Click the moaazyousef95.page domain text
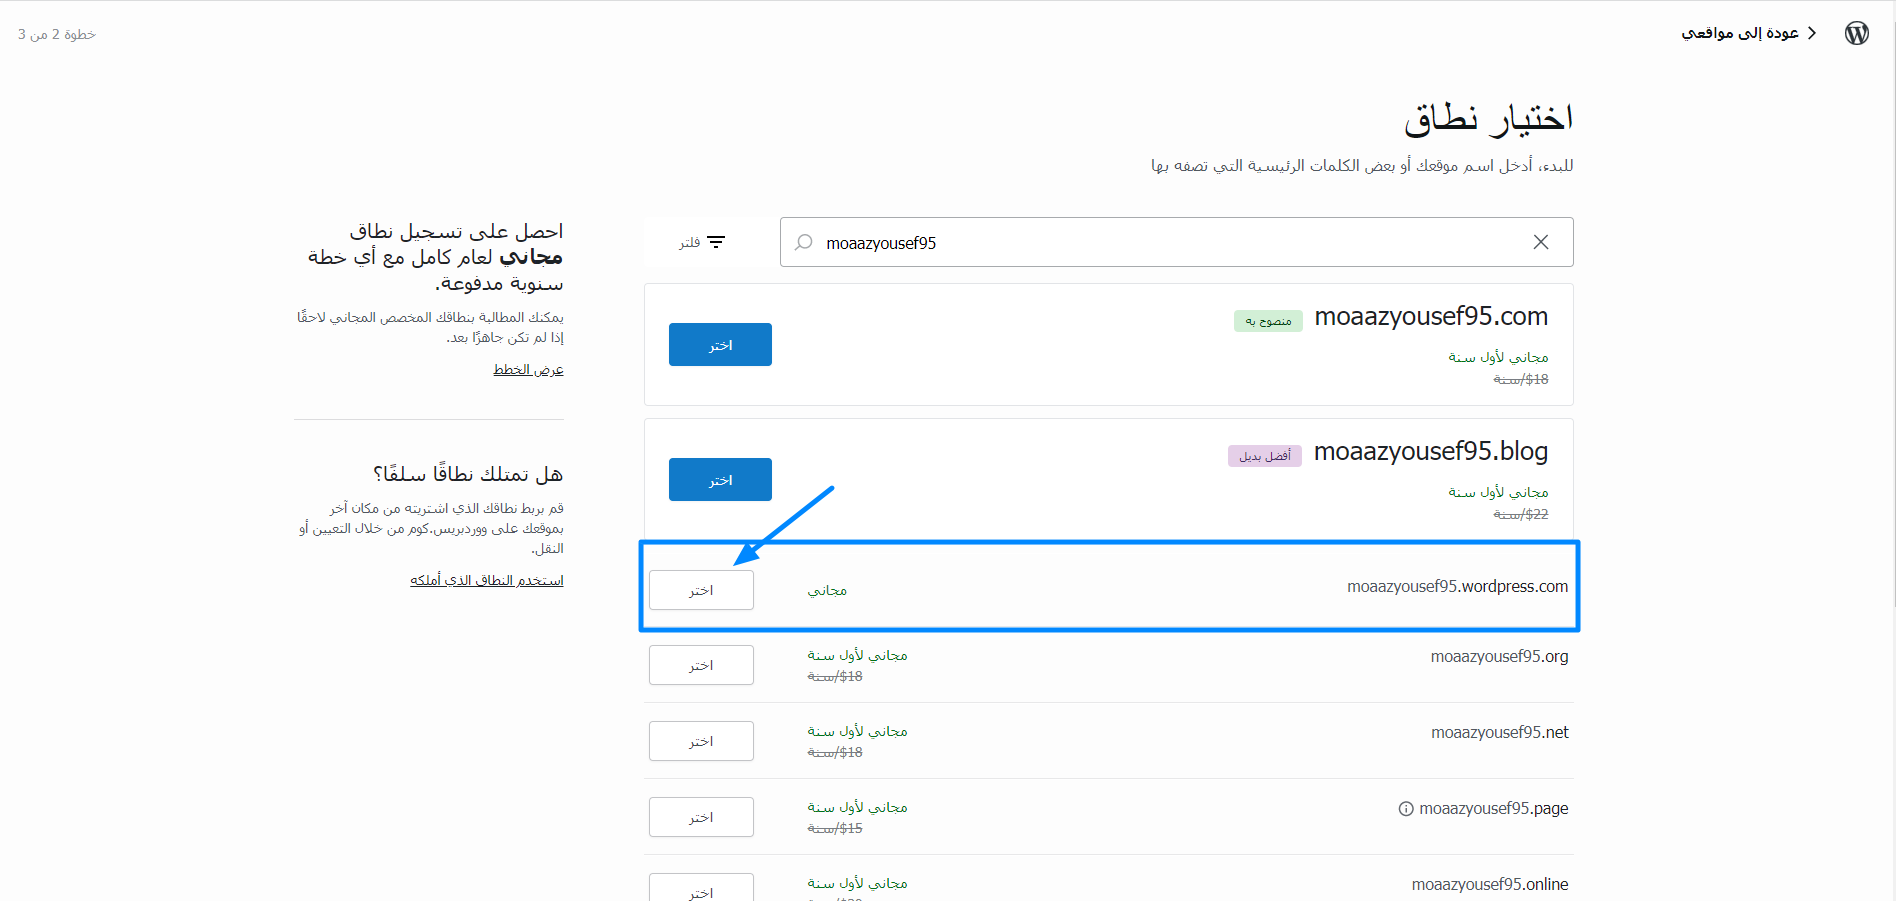This screenshot has height=901, width=1896. click(x=1494, y=809)
